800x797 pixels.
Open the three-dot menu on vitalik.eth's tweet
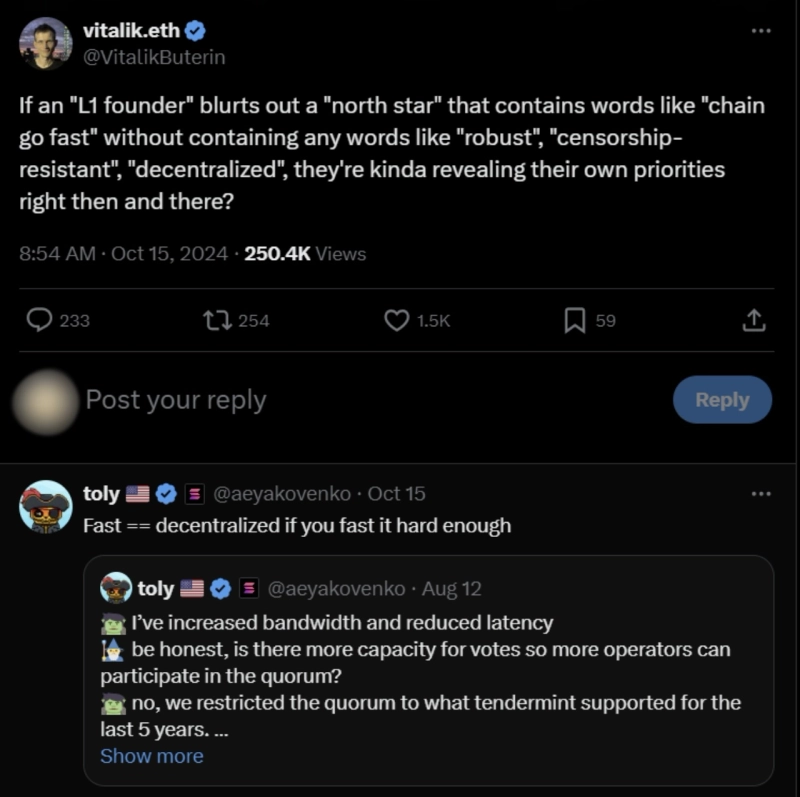(761, 31)
